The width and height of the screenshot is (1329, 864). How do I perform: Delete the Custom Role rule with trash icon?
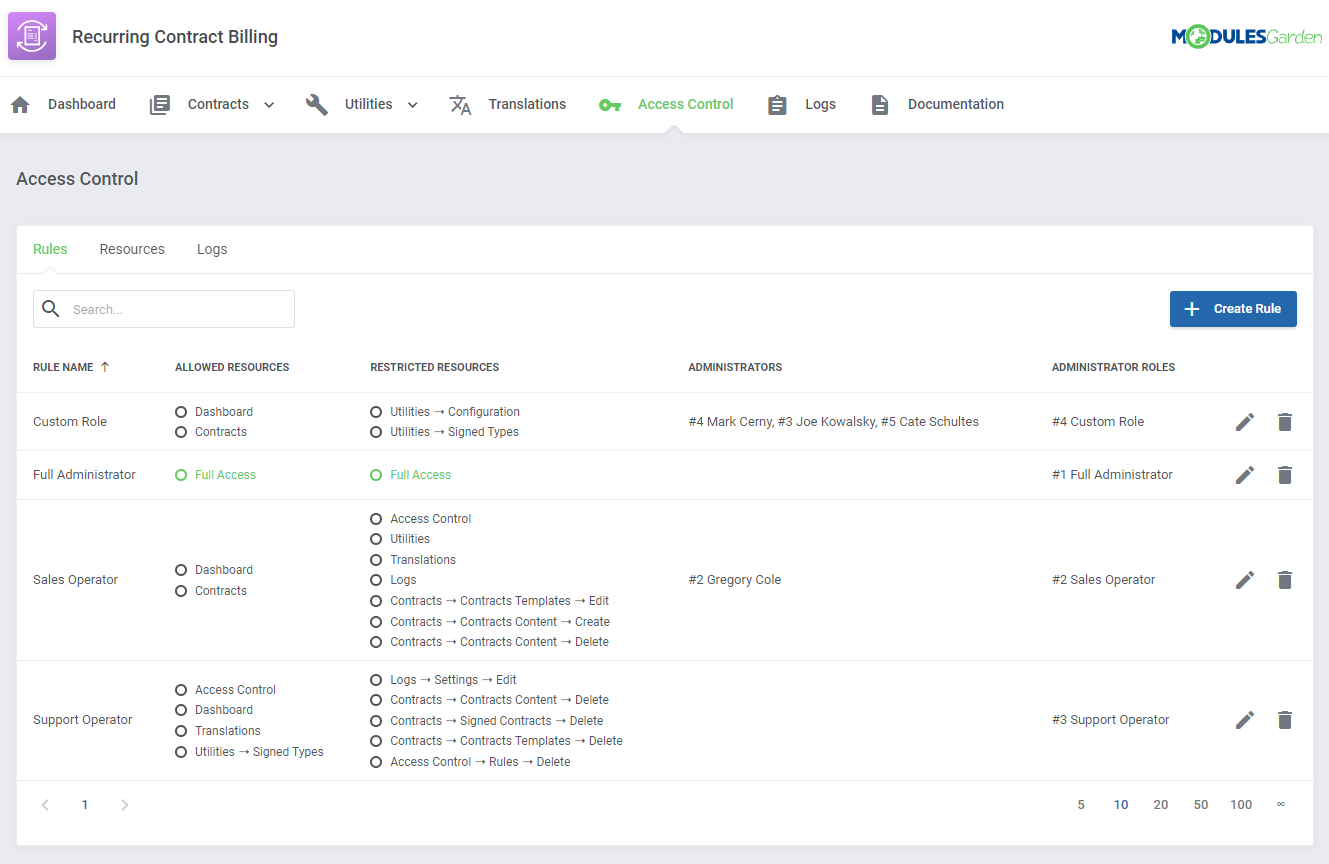[x=1285, y=422]
